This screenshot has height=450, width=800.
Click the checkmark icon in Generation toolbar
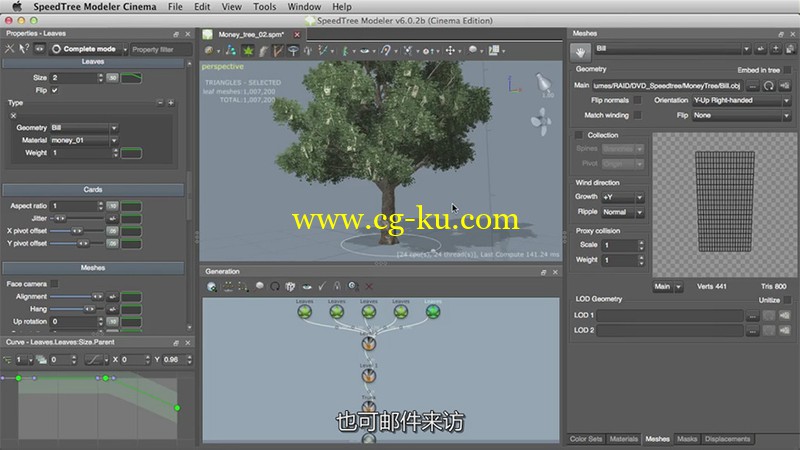[322, 286]
